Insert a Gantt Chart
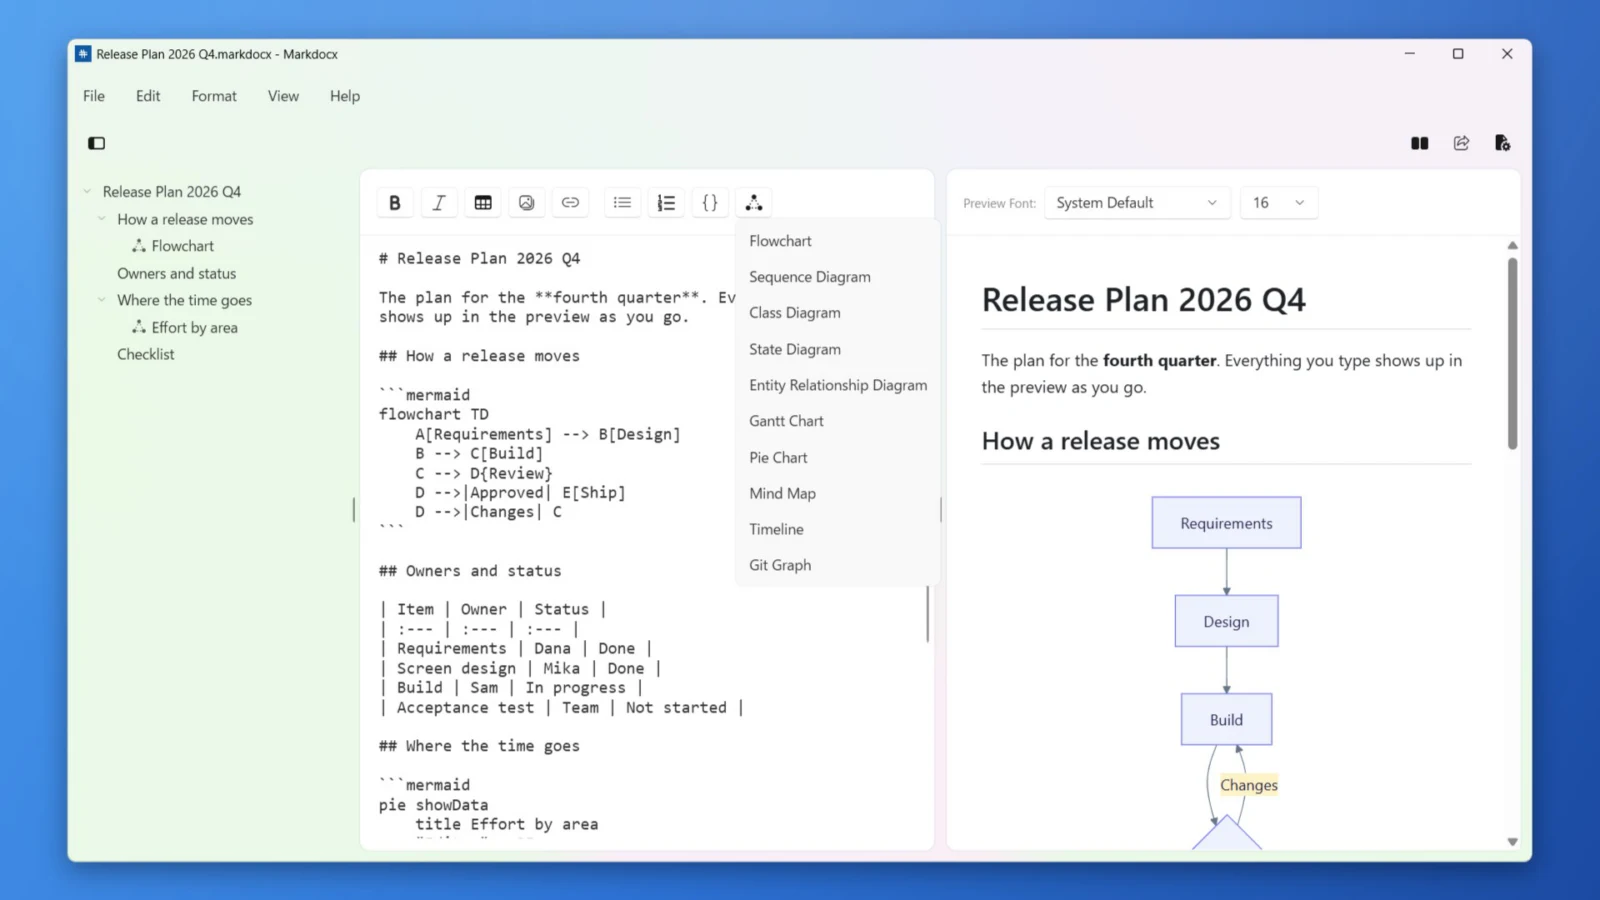This screenshot has height=900, width=1600. pos(838,421)
